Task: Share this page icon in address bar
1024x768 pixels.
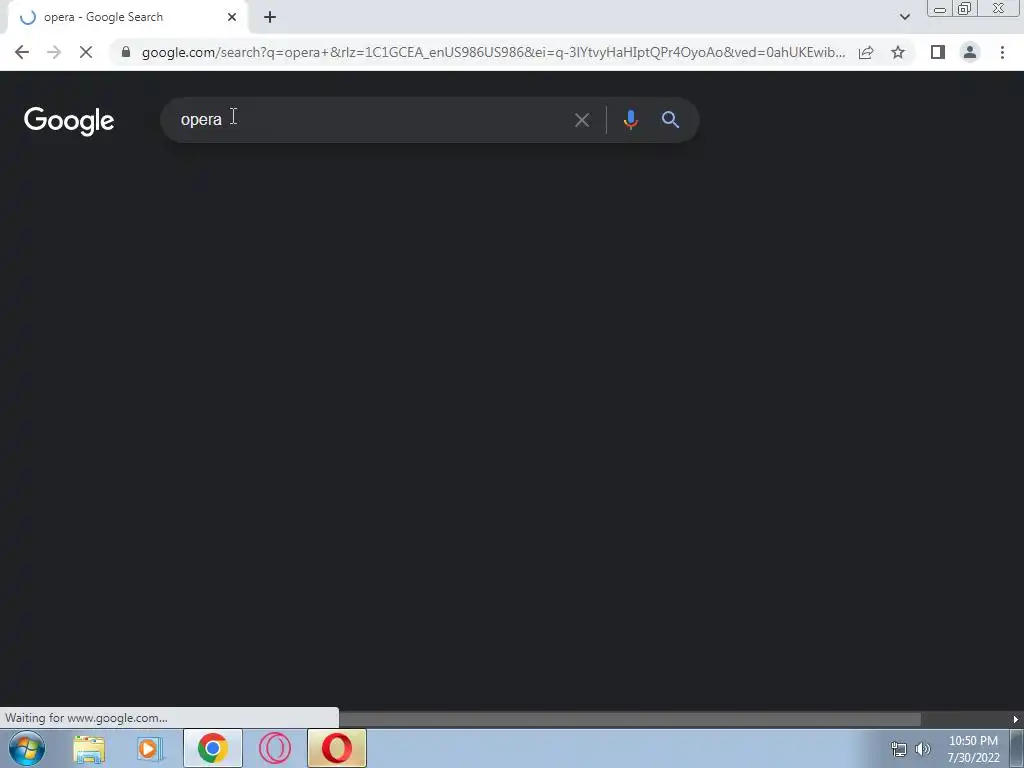Action: 866,52
